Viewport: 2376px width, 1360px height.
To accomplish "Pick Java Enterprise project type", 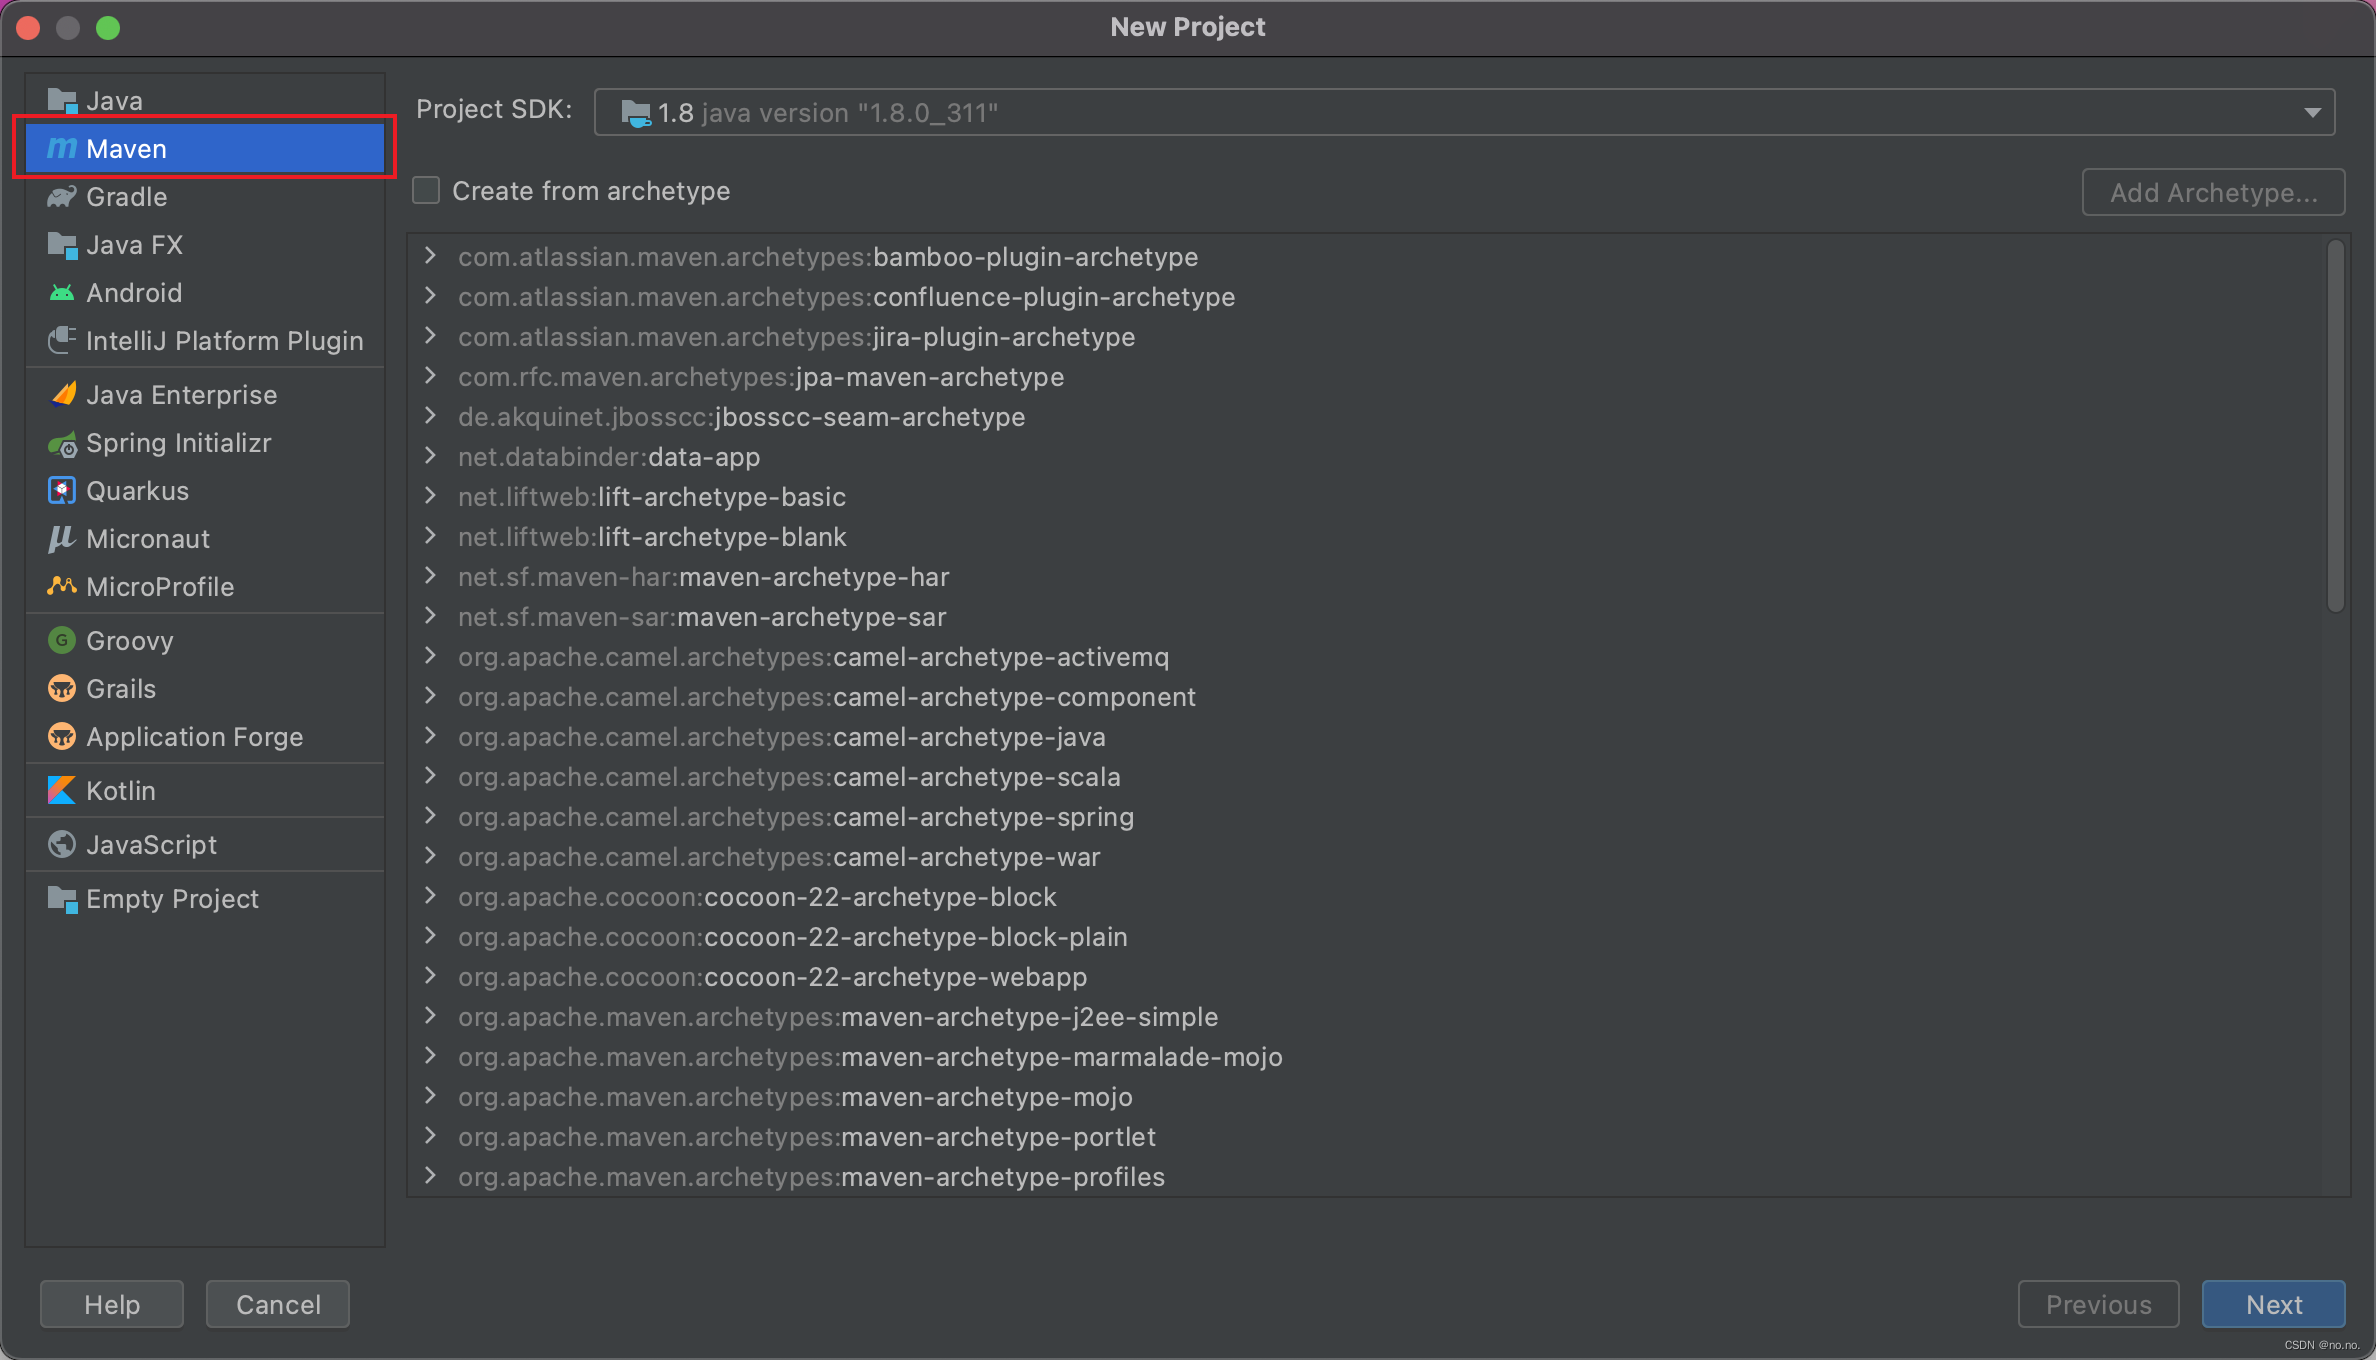I will [x=205, y=395].
